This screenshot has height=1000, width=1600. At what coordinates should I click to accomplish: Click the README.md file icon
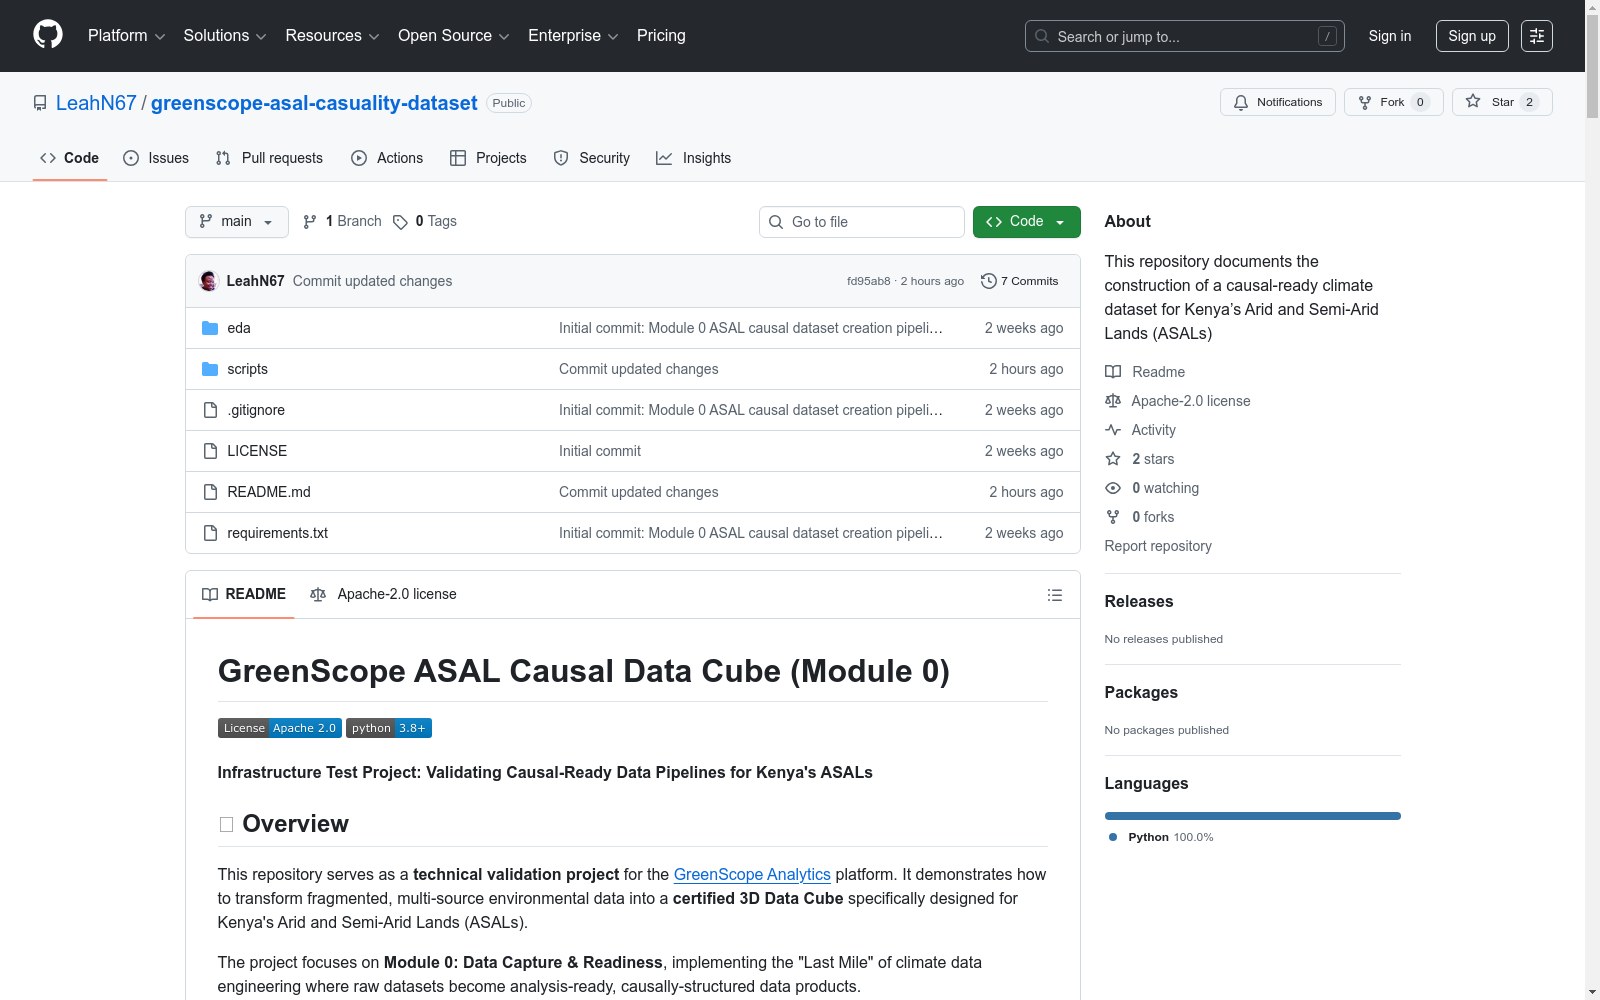210,492
